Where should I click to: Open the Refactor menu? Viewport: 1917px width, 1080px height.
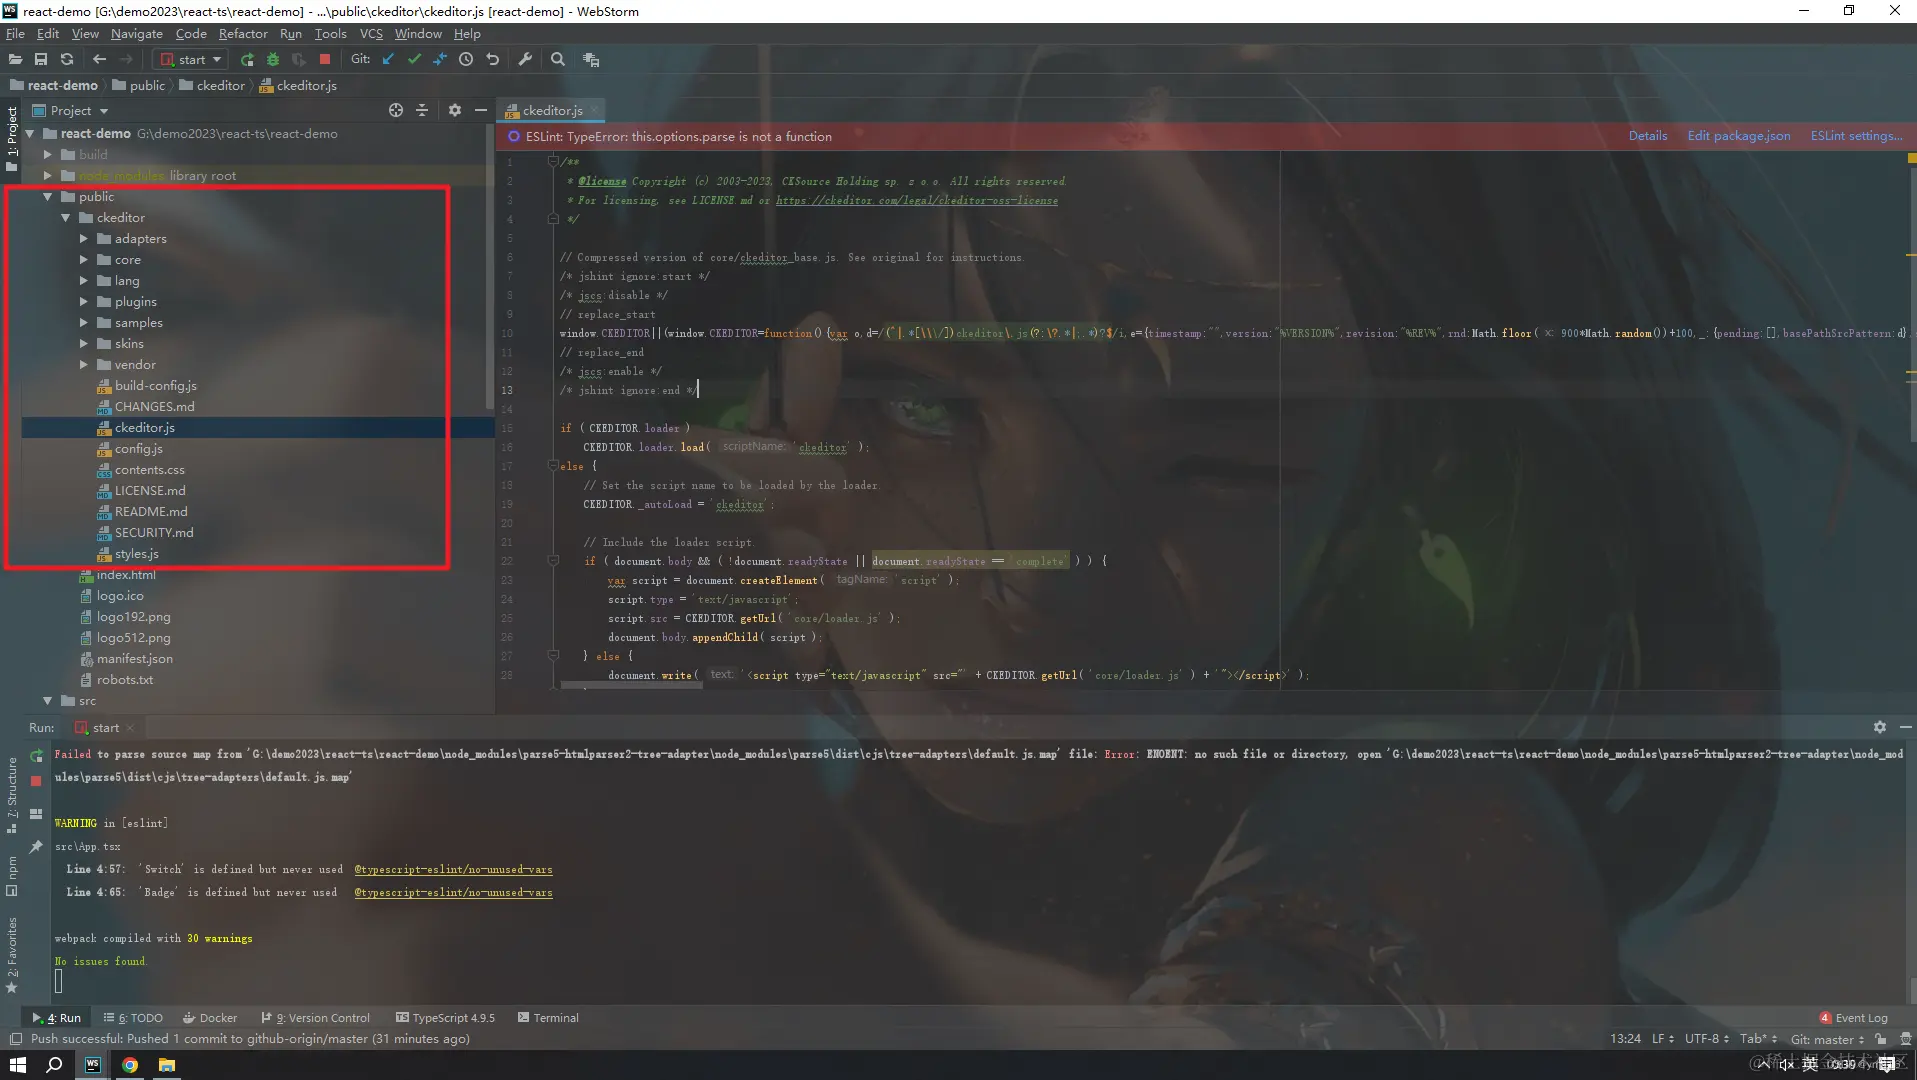[x=243, y=34]
